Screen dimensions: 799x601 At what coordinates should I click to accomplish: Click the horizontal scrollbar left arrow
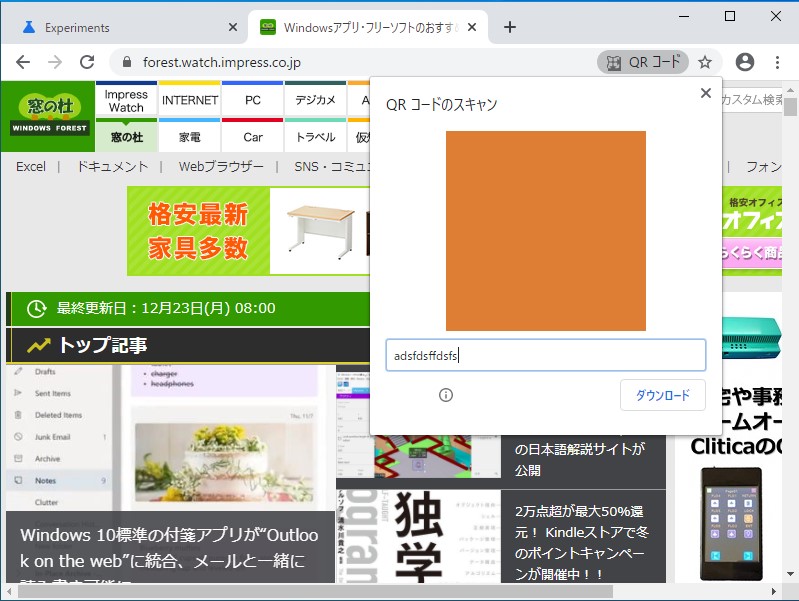coord(9,591)
